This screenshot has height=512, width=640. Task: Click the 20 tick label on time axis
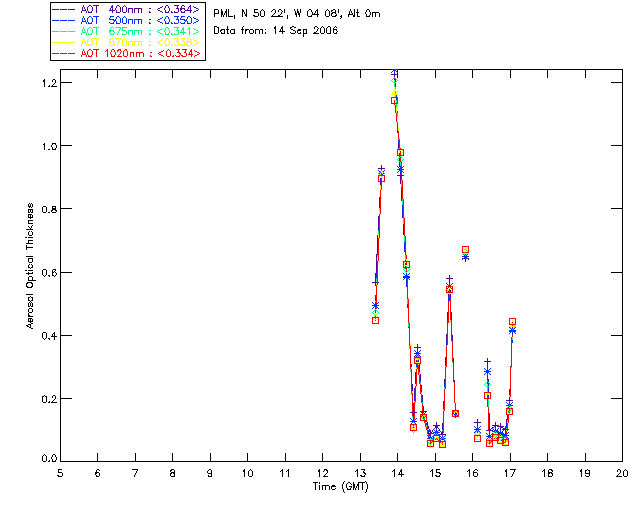click(622, 473)
